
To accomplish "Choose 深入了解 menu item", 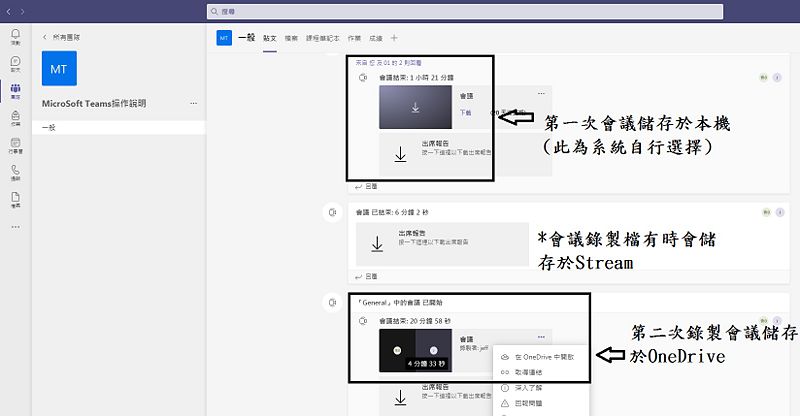I will tap(541, 388).
